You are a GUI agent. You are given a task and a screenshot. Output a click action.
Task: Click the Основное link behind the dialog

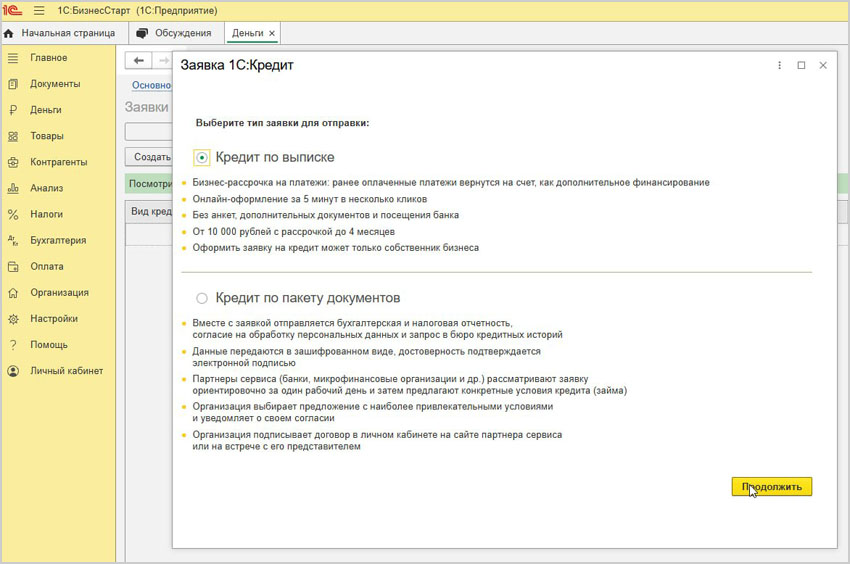pyautogui.click(x=152, y=85)
